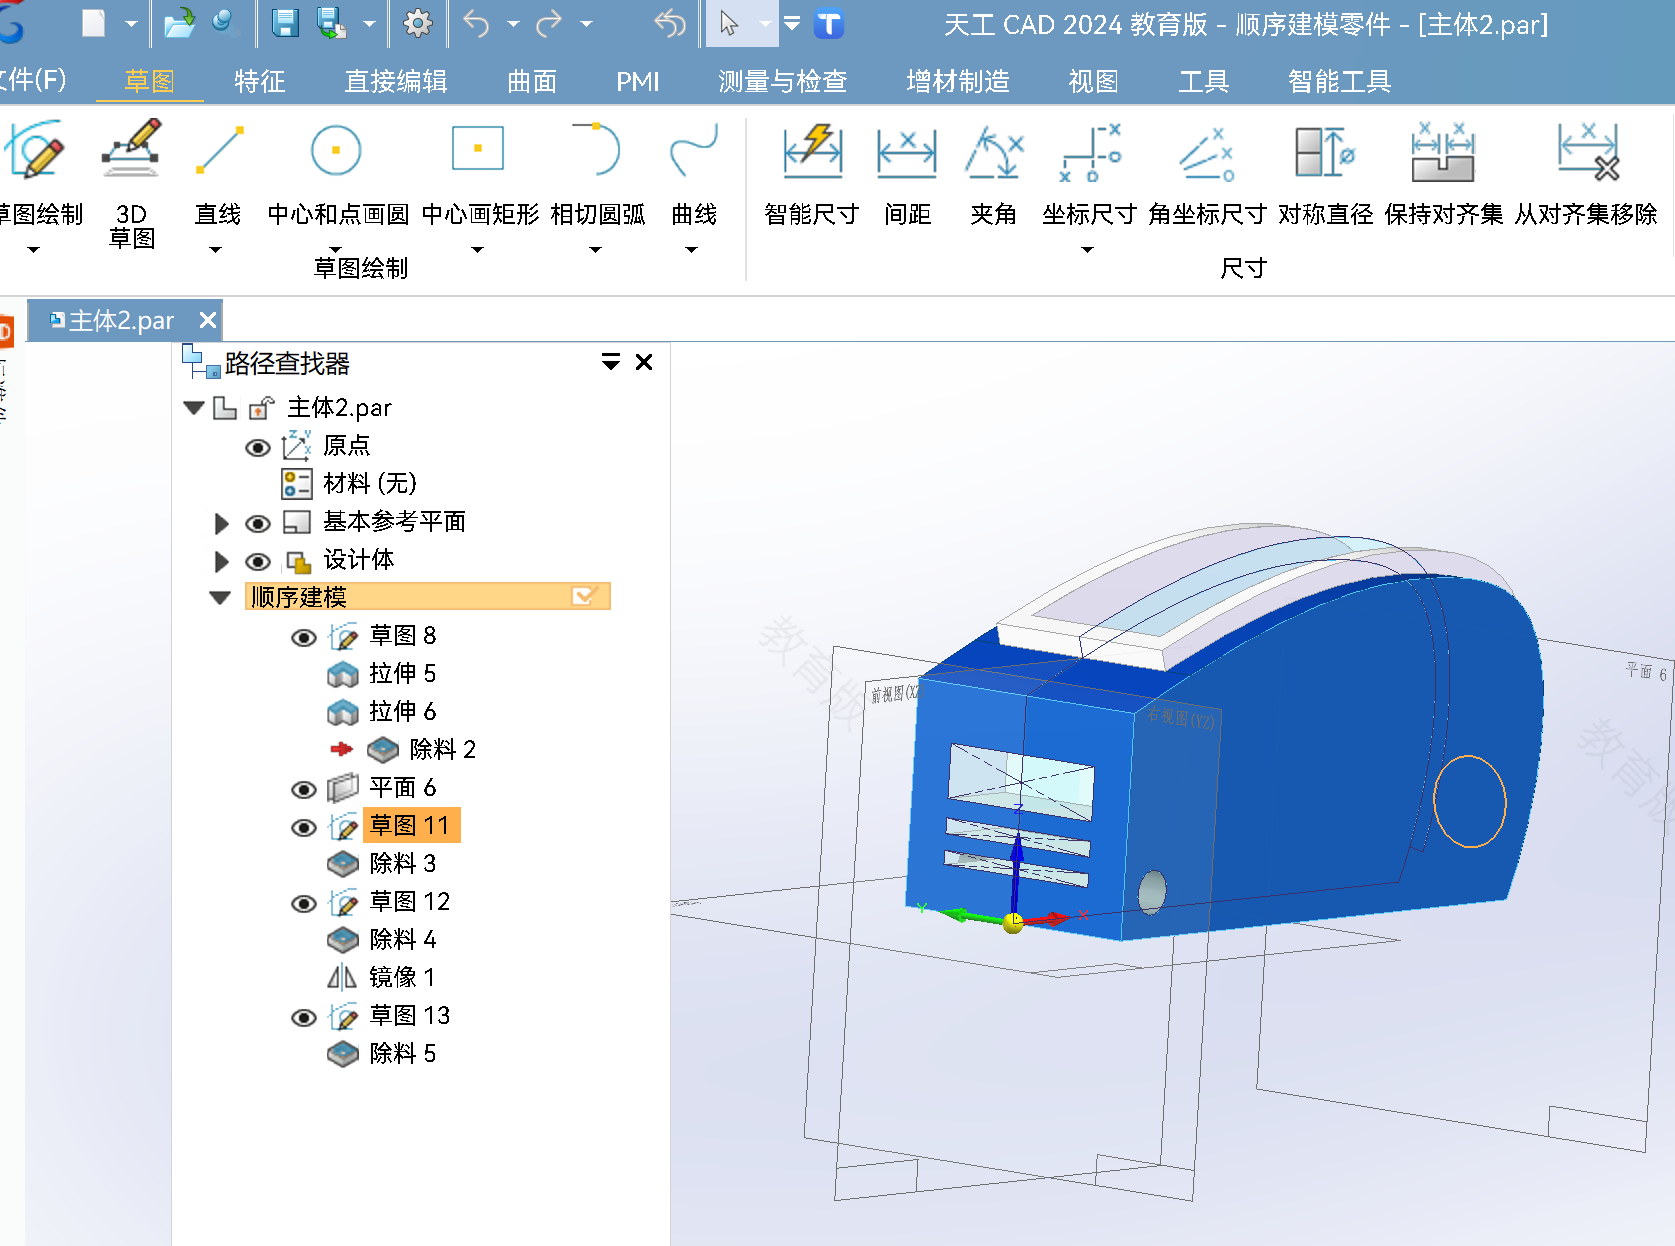1675x1246 pixels.
Task: Toggle the 顺序建模 checkmark box
Action: click(x=585, y=596)
